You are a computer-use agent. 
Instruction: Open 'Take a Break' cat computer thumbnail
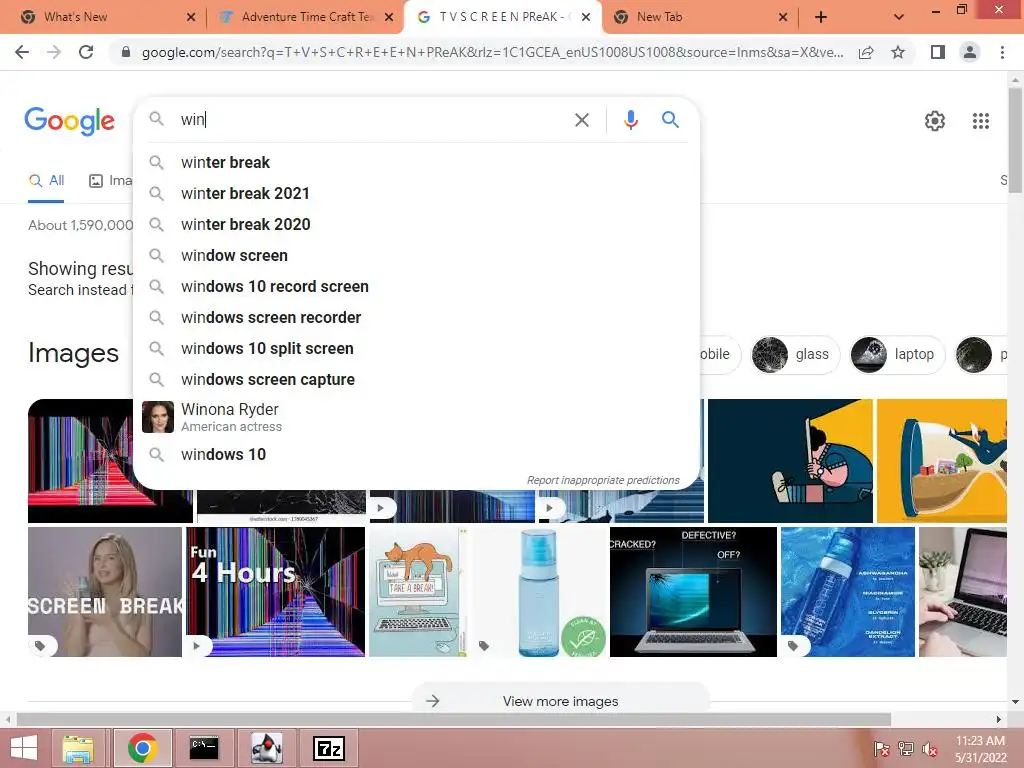pyautogui.click(x=418, y=592)
